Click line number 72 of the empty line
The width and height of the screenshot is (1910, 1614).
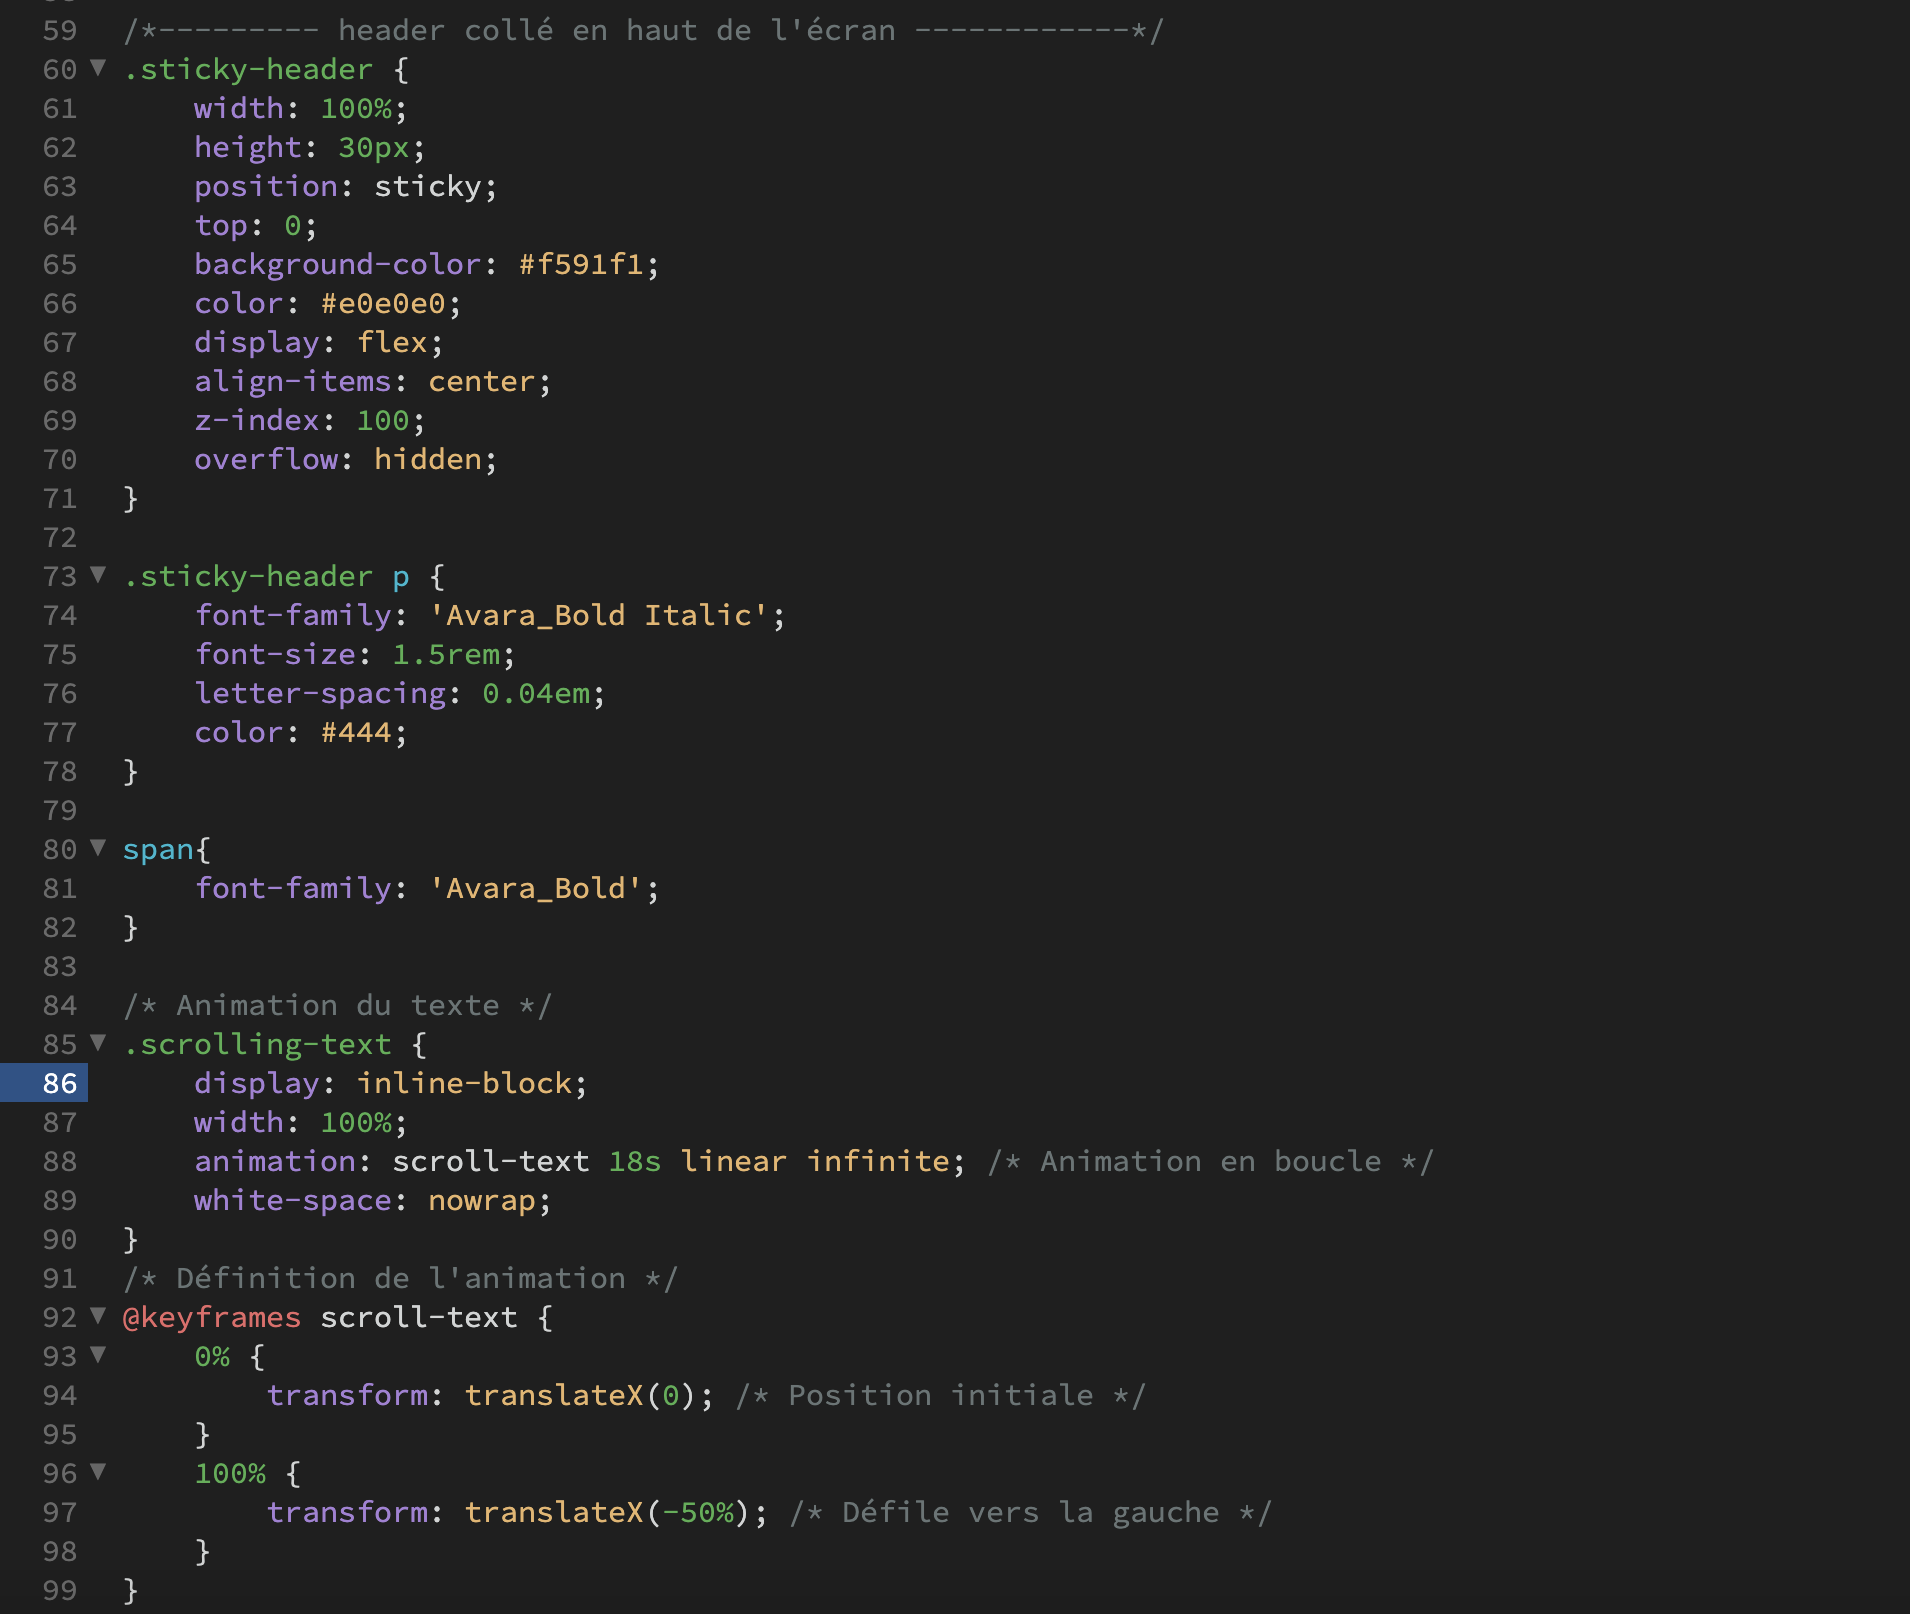59,537
